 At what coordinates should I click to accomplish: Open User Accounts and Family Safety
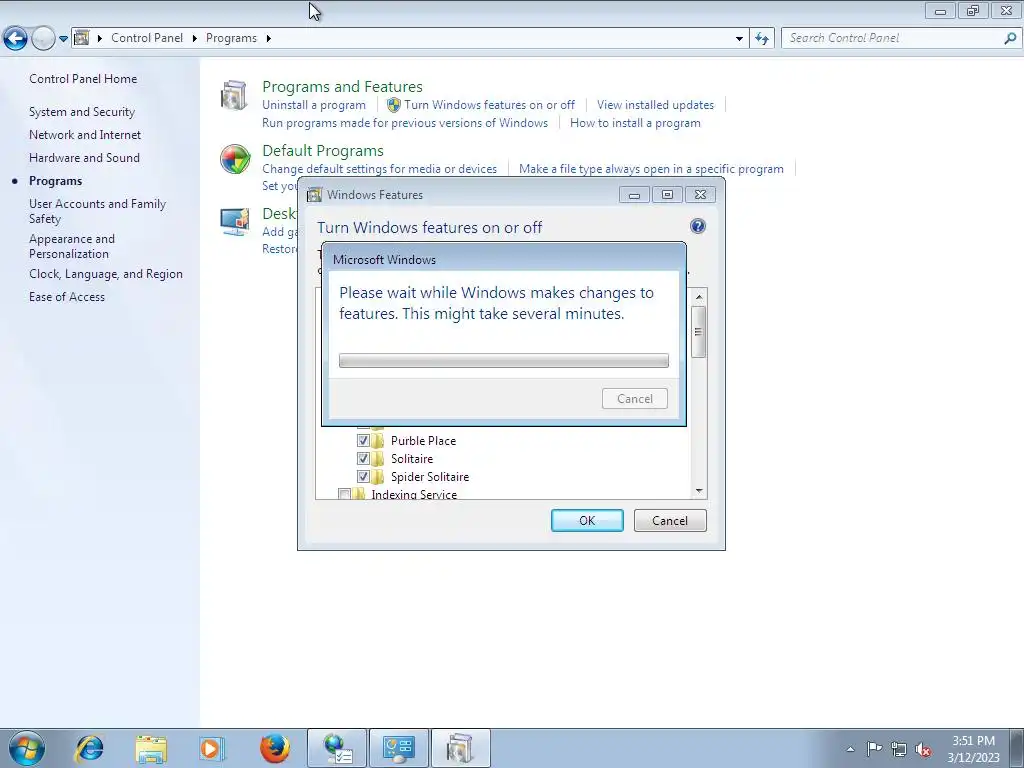coord(97,211)
